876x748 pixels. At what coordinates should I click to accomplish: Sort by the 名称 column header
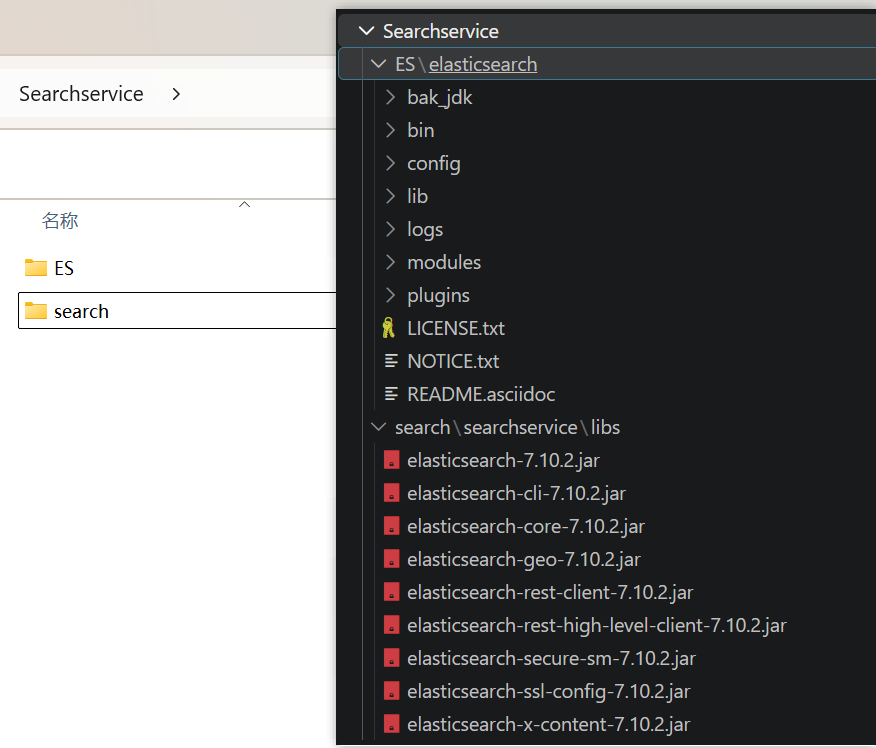pyautogui.click(x=60, y=221)
